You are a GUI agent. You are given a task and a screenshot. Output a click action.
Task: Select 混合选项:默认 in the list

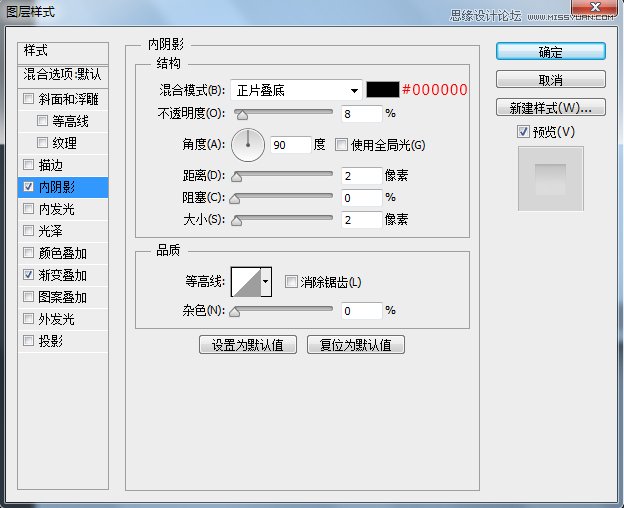63,76
